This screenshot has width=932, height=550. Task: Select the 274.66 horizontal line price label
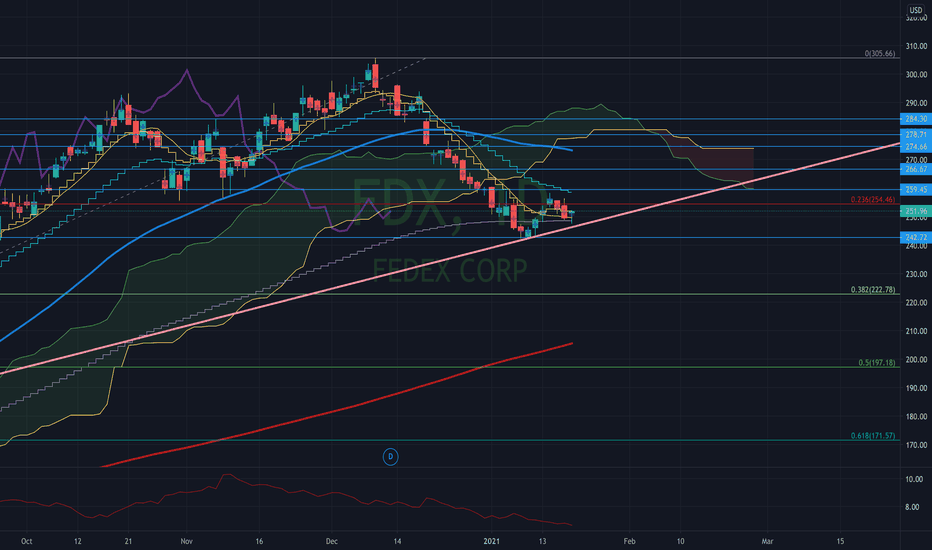(915, 146)
